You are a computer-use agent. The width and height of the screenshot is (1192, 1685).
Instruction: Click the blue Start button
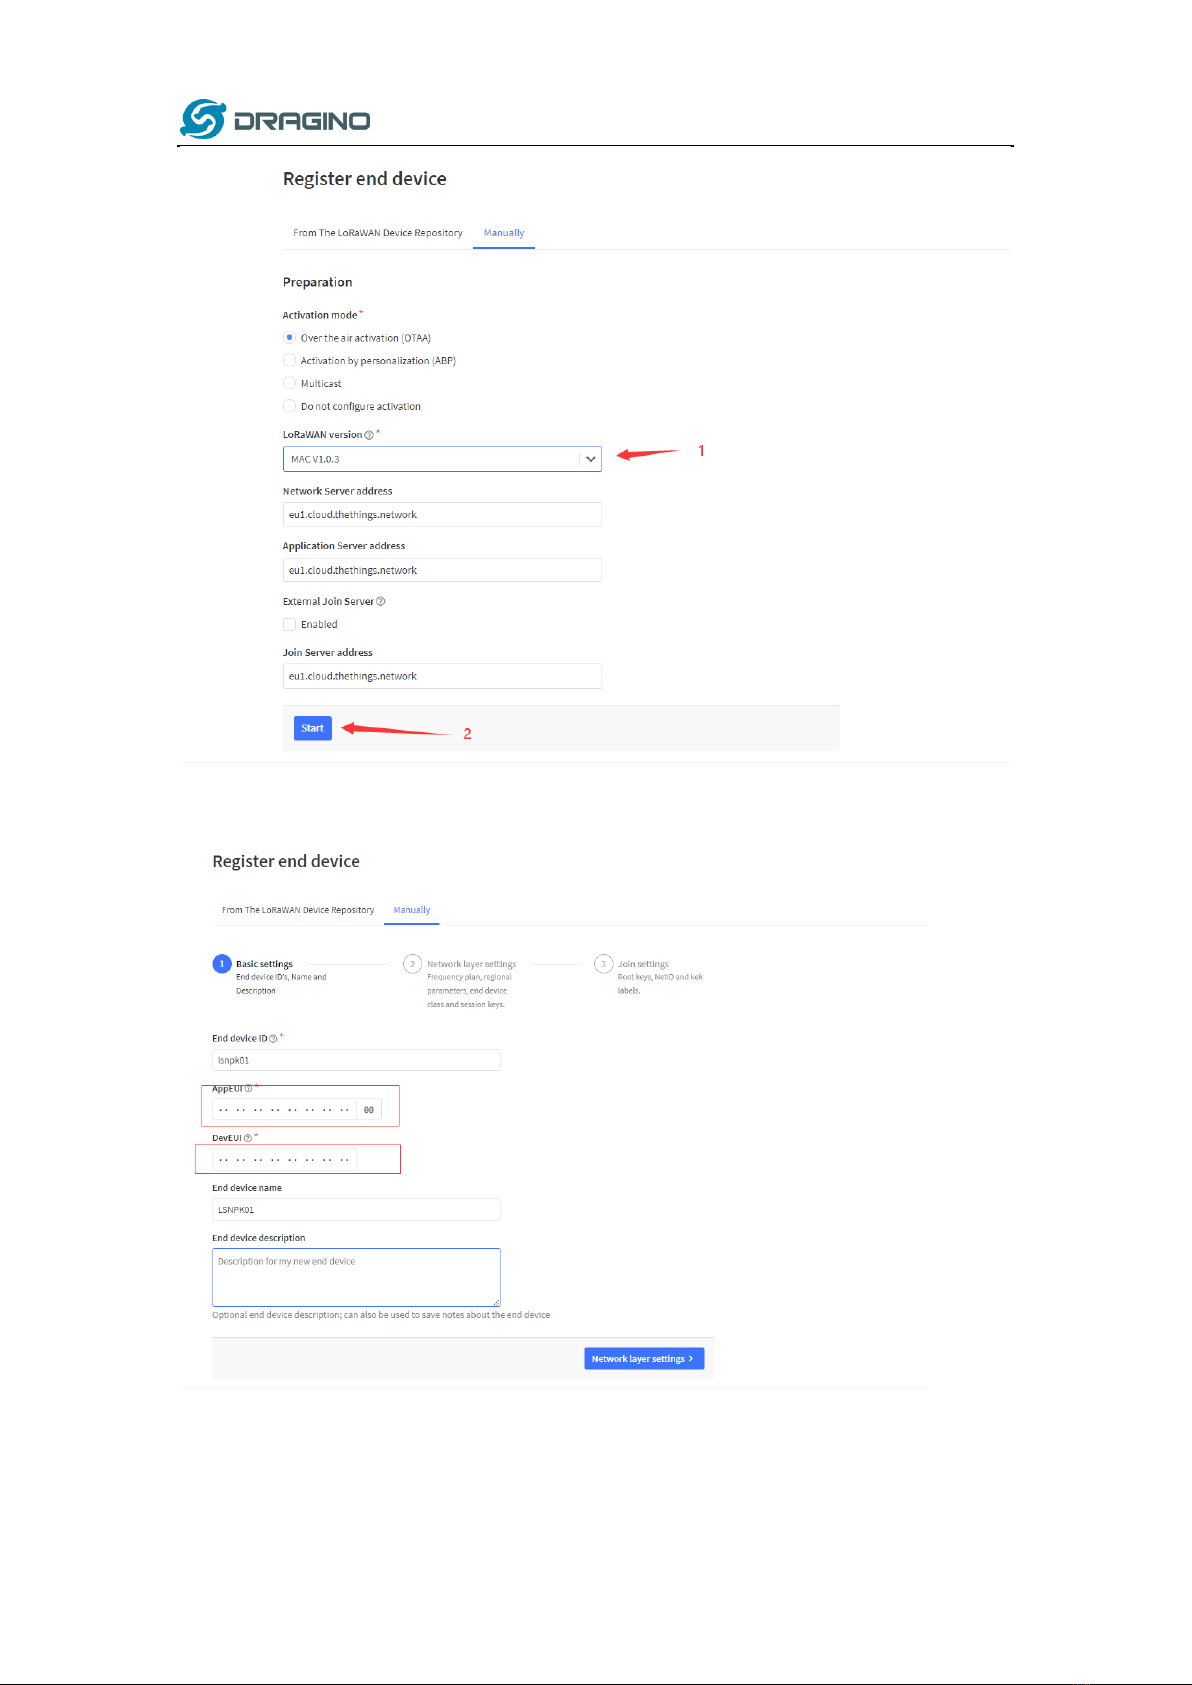313,728
